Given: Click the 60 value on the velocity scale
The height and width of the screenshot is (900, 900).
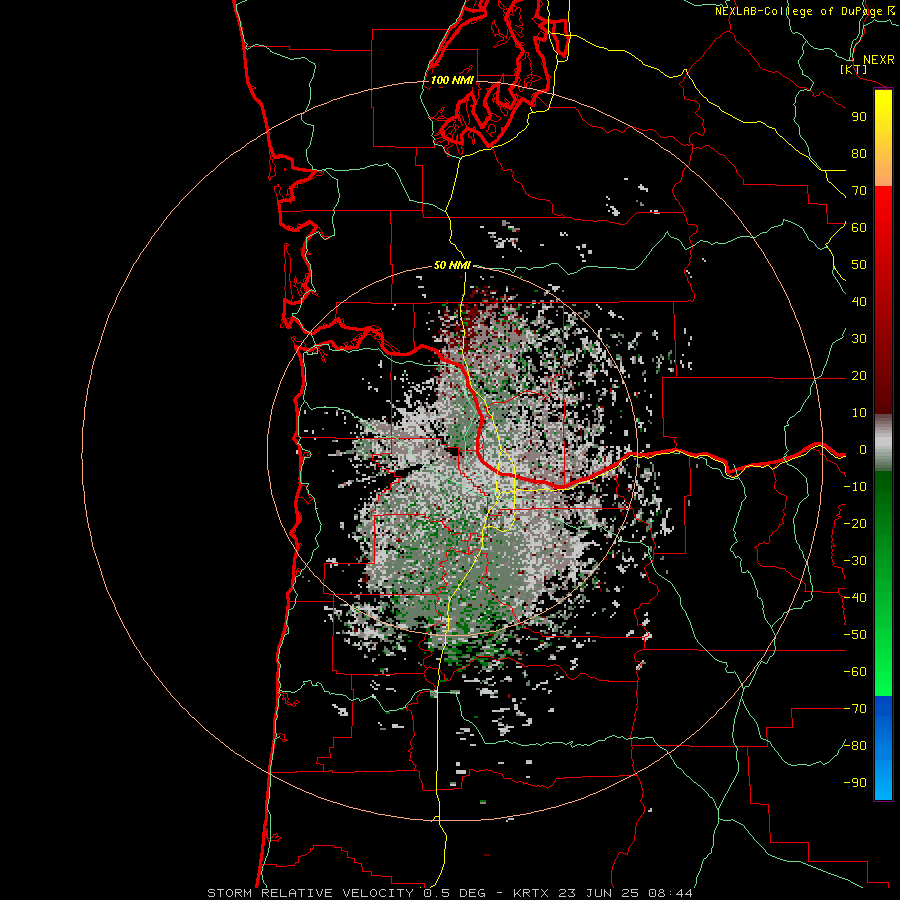Looking at the screenshot, I should click(x=859, y=227).
